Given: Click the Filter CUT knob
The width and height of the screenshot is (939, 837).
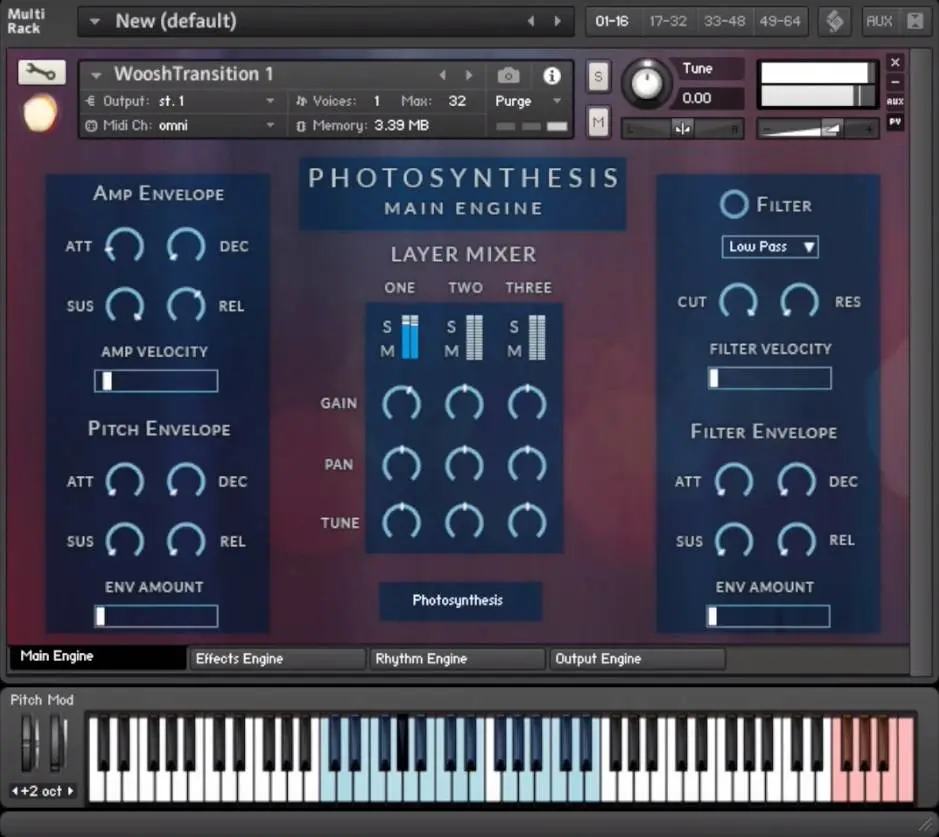Looking at the screenshot, I should point(738,301).
